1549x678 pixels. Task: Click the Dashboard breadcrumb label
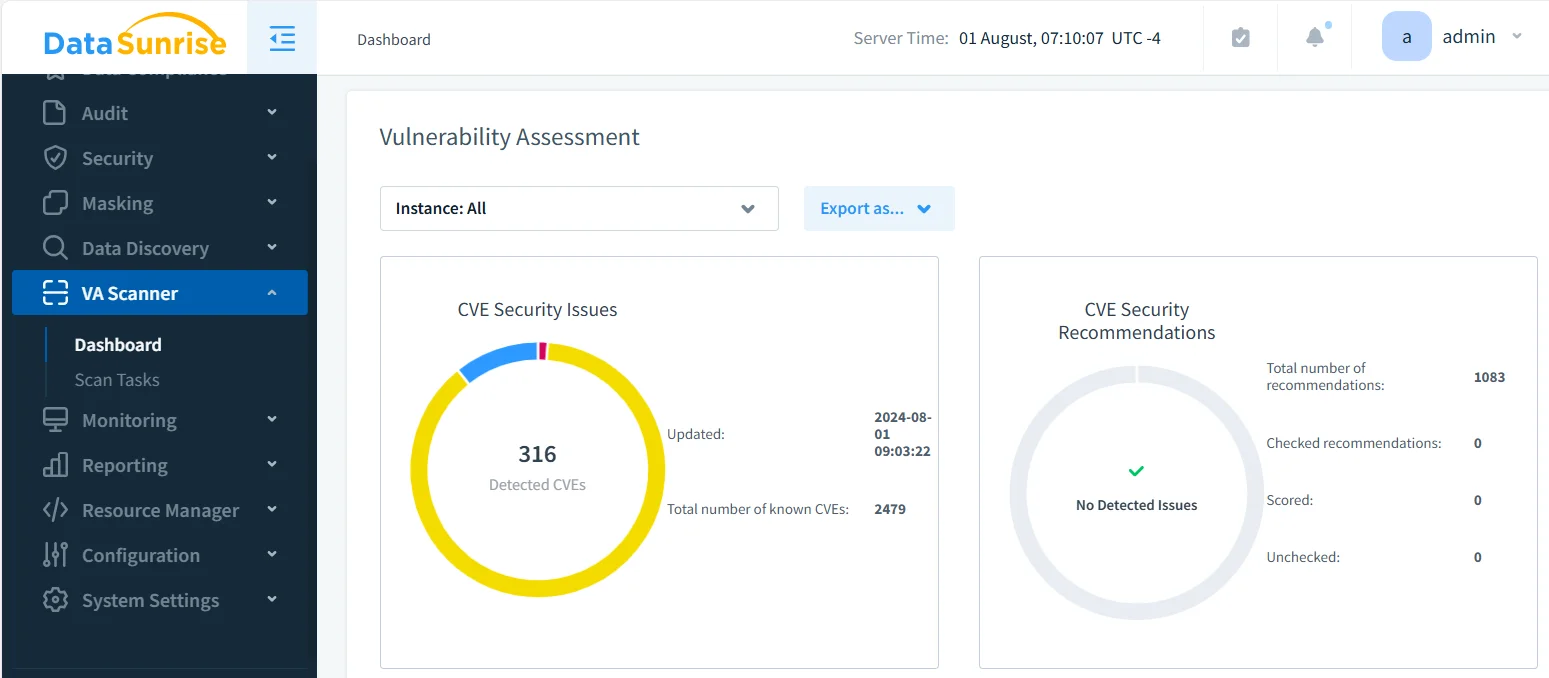pyautogui.click(x=393, y=39)
